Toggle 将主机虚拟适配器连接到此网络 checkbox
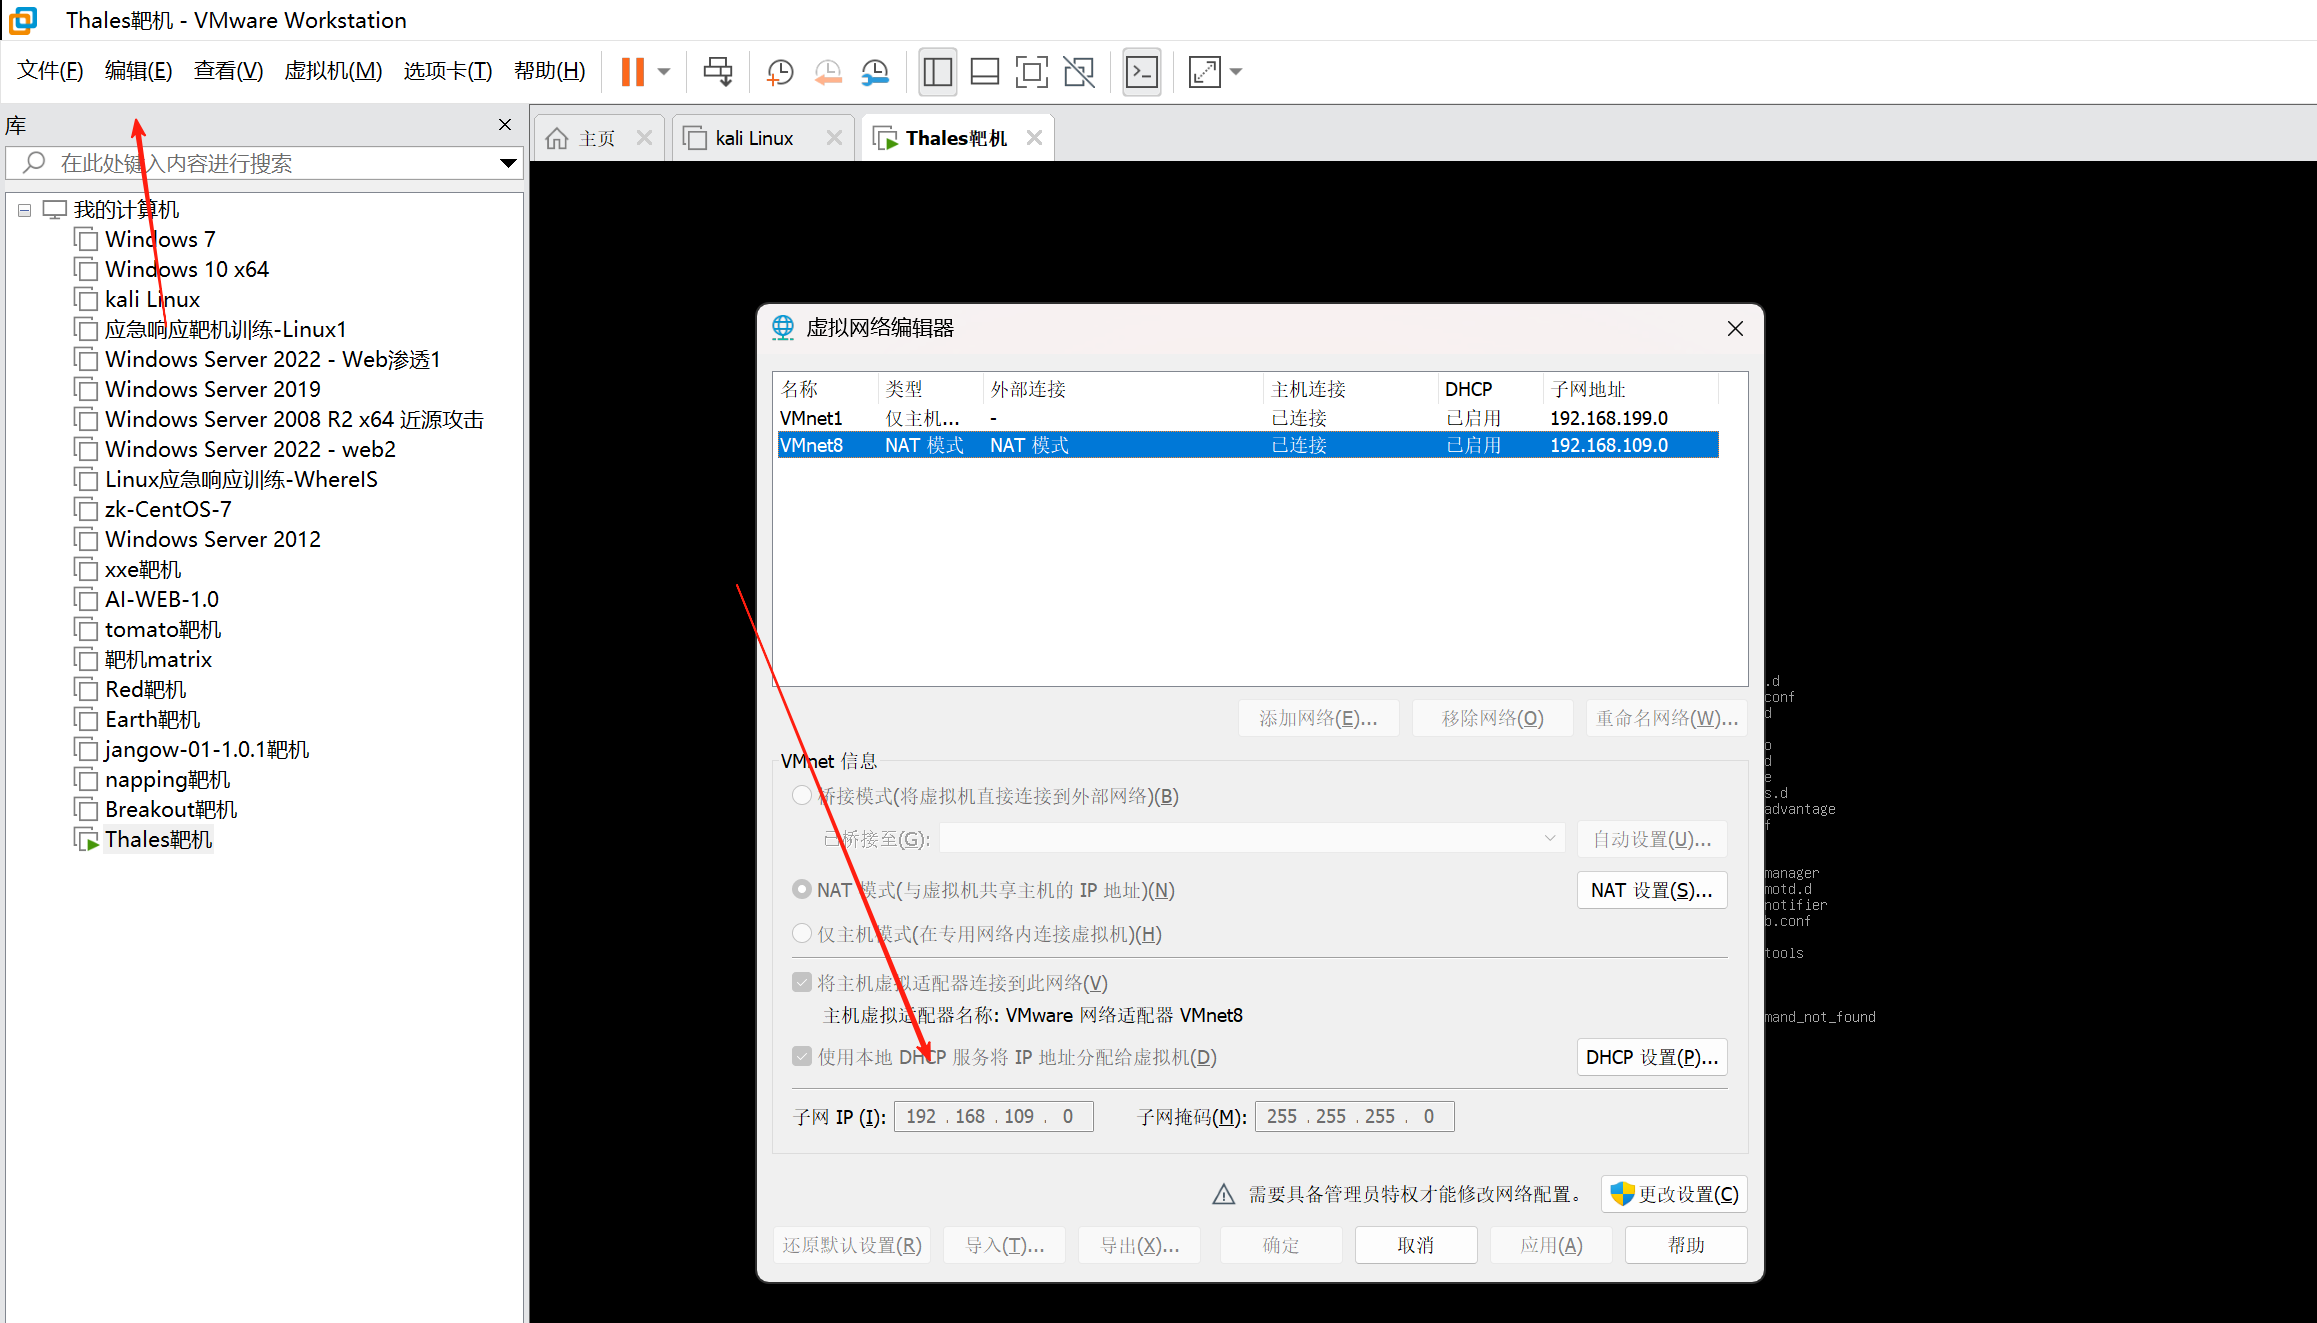 point(802,983)
